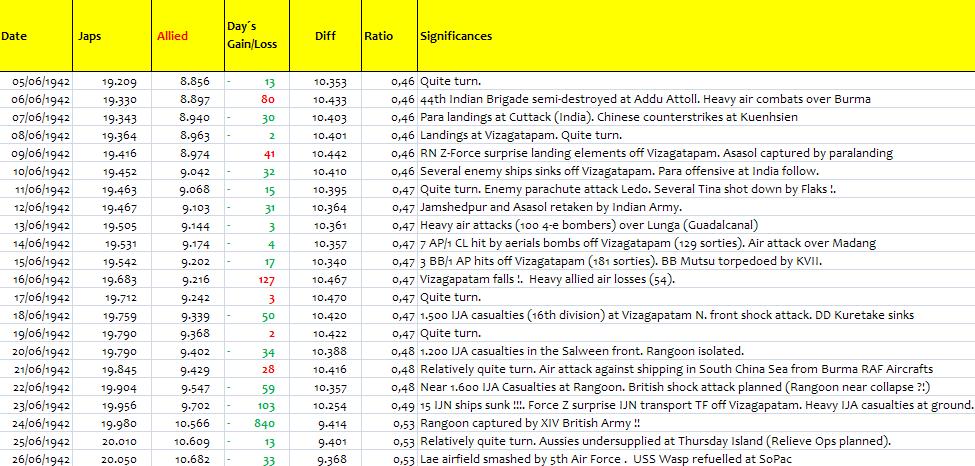Click the red gain/loss value 28
Viewport: 975px width, 466px height.
[x=257, y=370]
